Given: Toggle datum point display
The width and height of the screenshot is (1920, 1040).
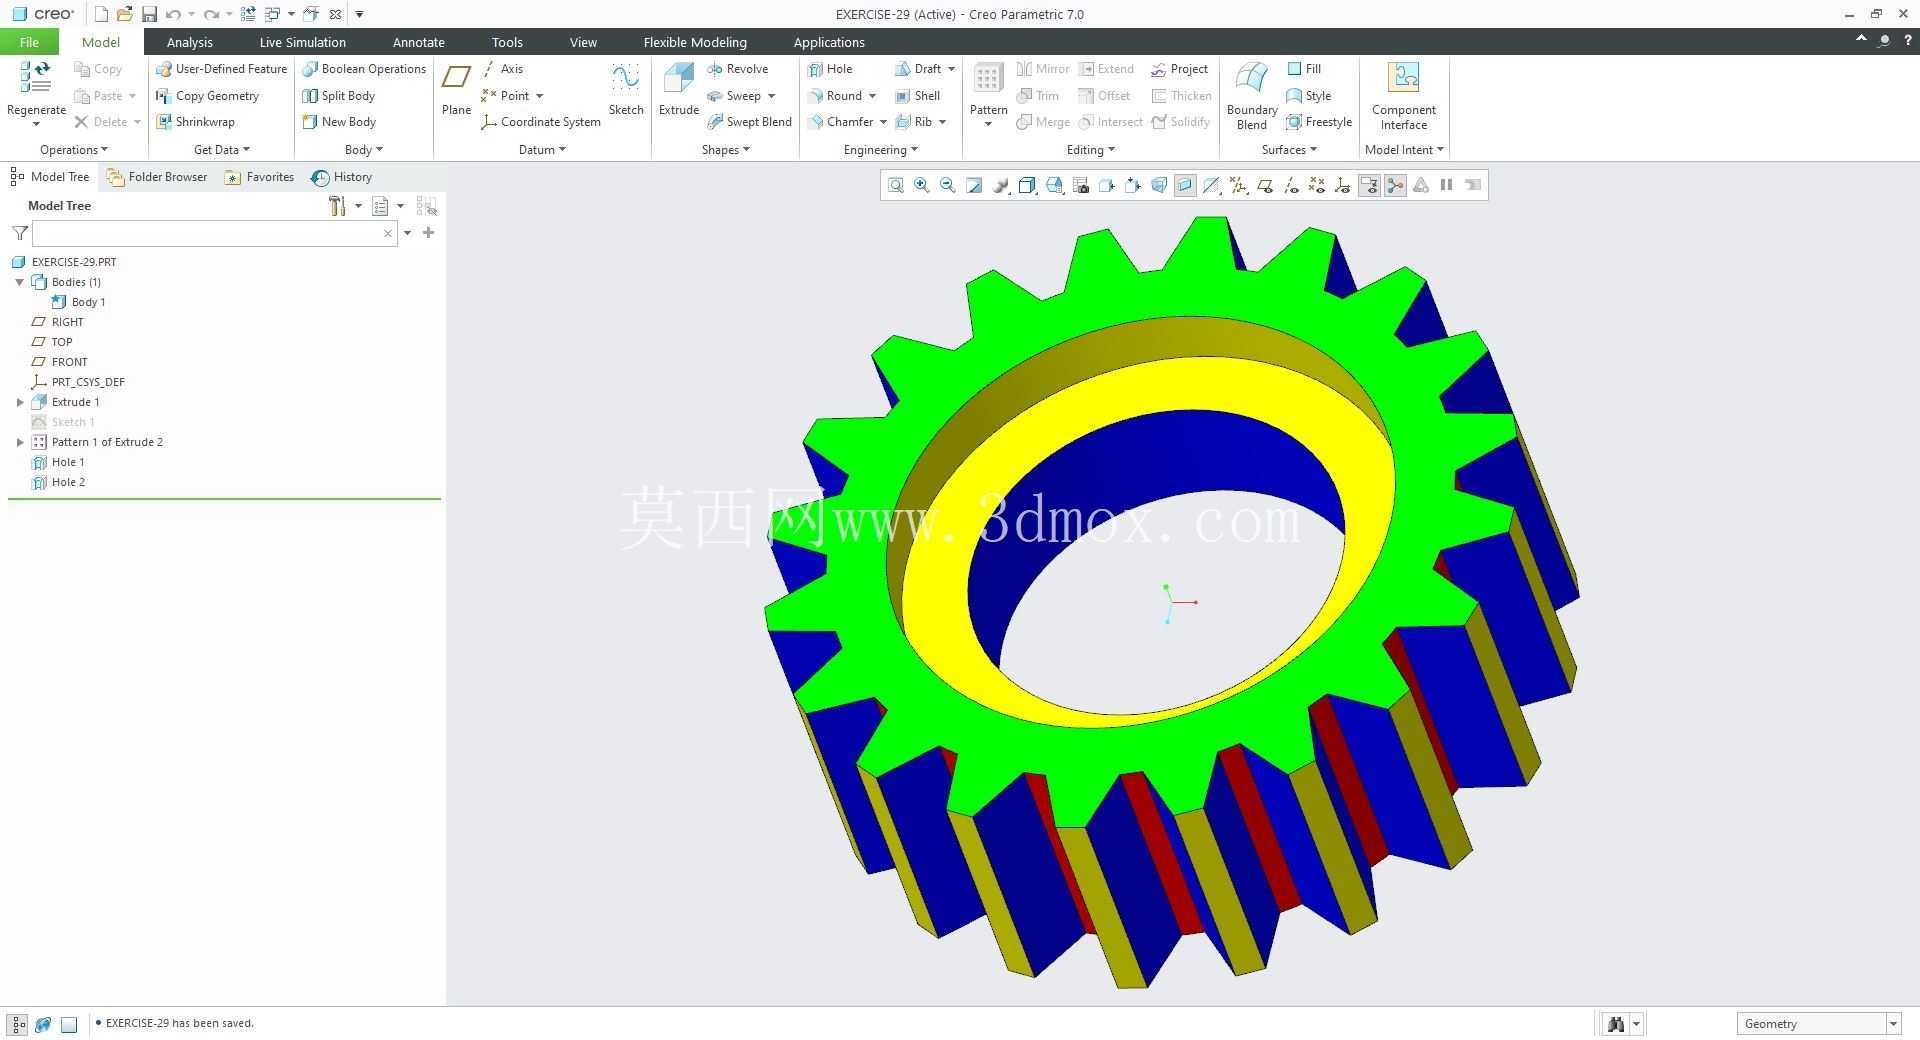Looking at the screenshot, I should (1317, 185).
